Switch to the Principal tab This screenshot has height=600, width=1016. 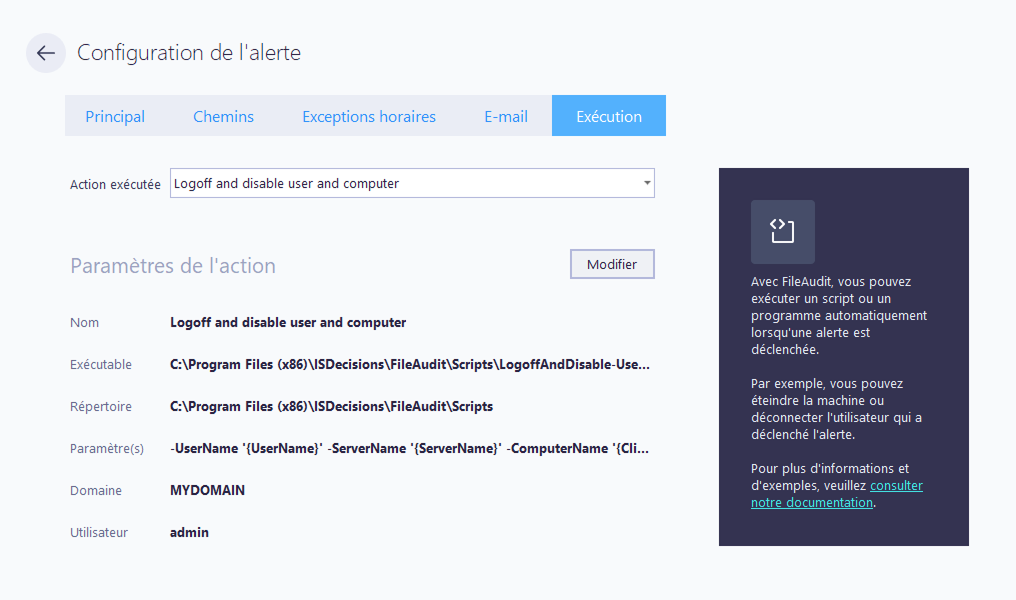pos(115,116)
